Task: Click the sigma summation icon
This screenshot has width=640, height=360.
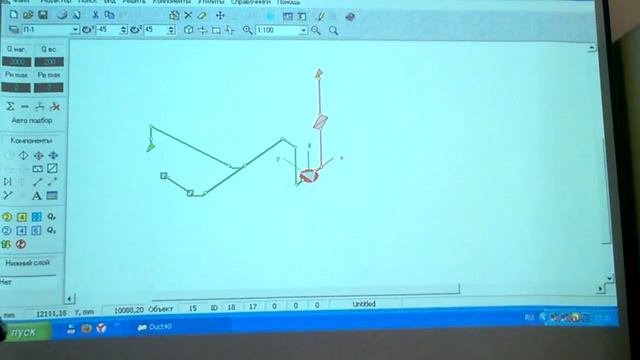Action: 10,107
